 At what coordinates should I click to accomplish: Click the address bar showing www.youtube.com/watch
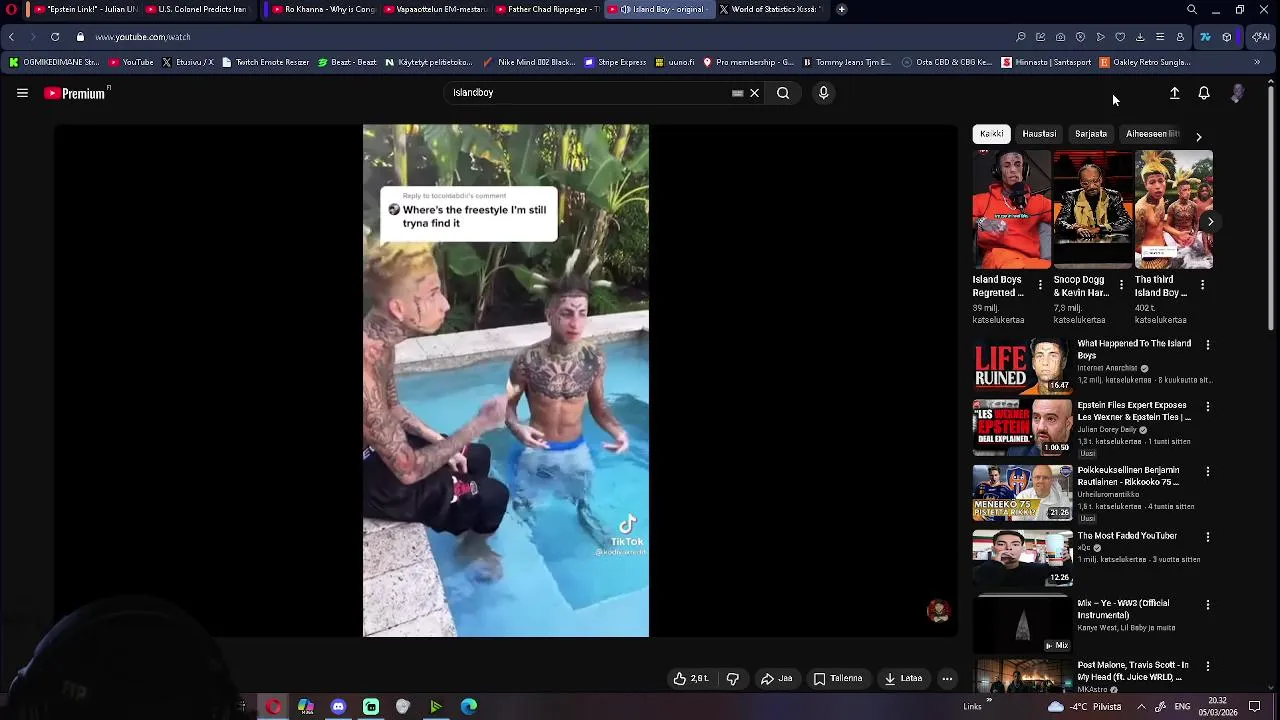click(143, 37)
